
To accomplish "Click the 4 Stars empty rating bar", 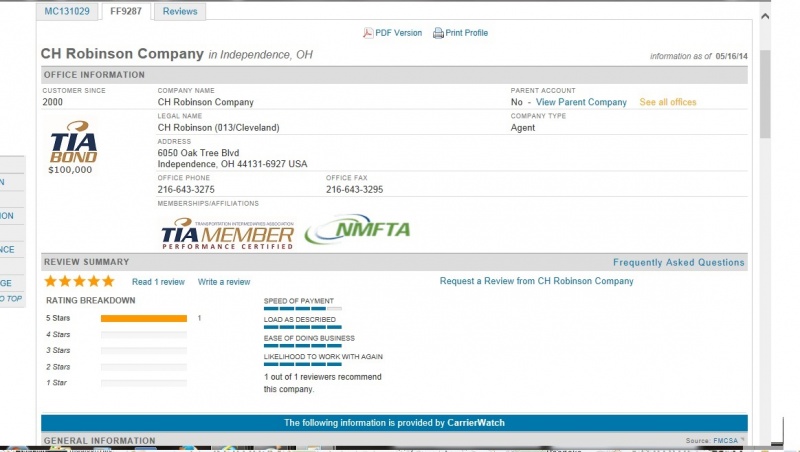I will pyautogui.click(x=144, y=335).
